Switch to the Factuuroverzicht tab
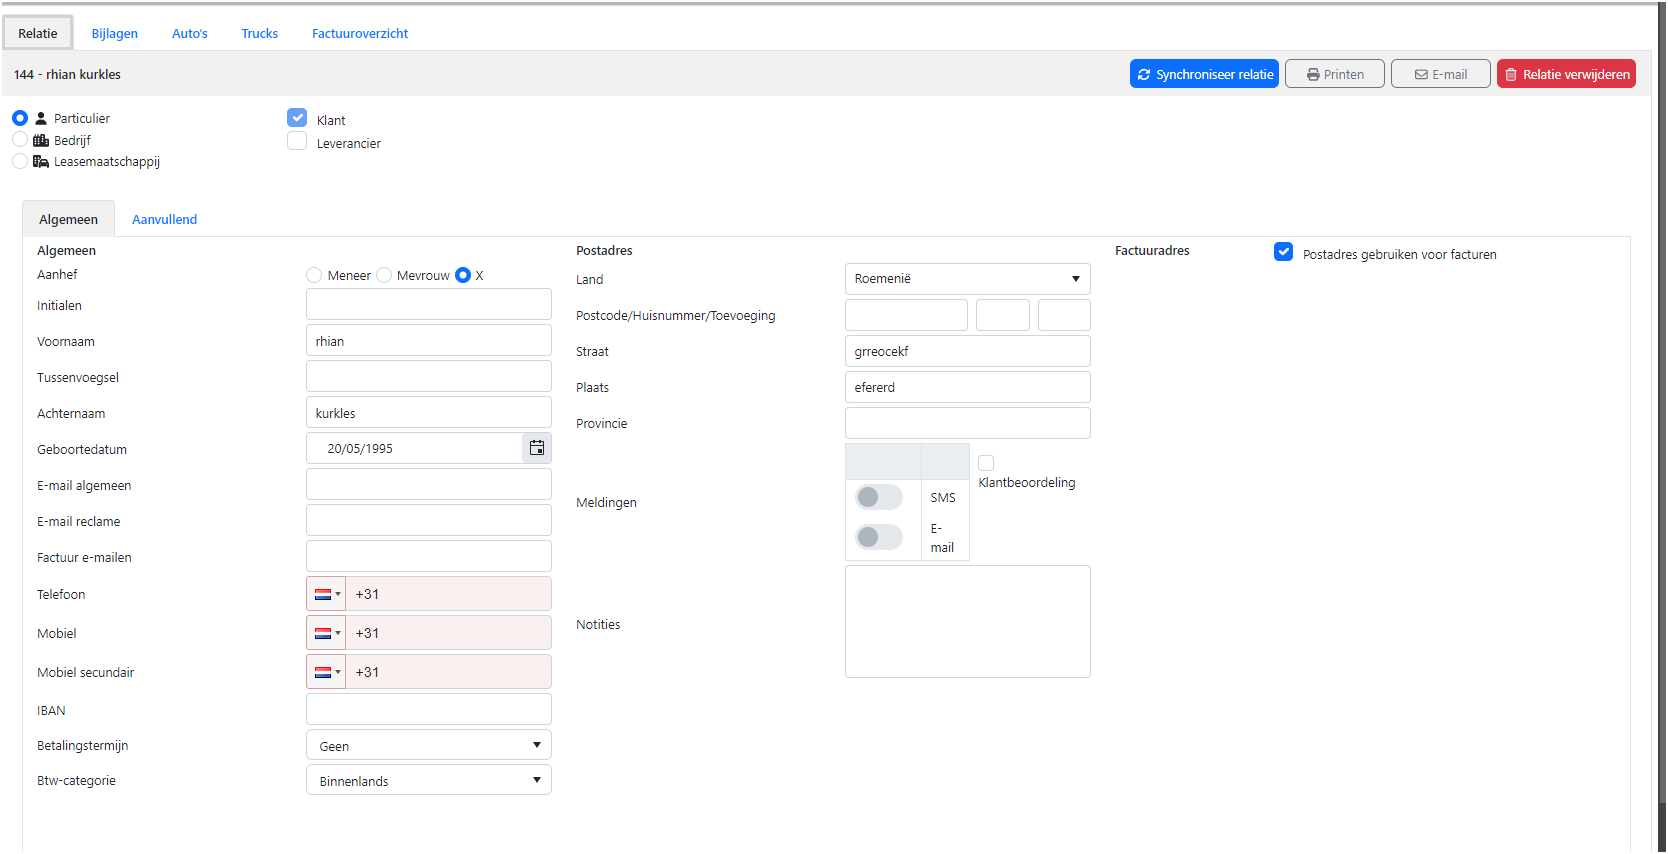 point(360,33)
